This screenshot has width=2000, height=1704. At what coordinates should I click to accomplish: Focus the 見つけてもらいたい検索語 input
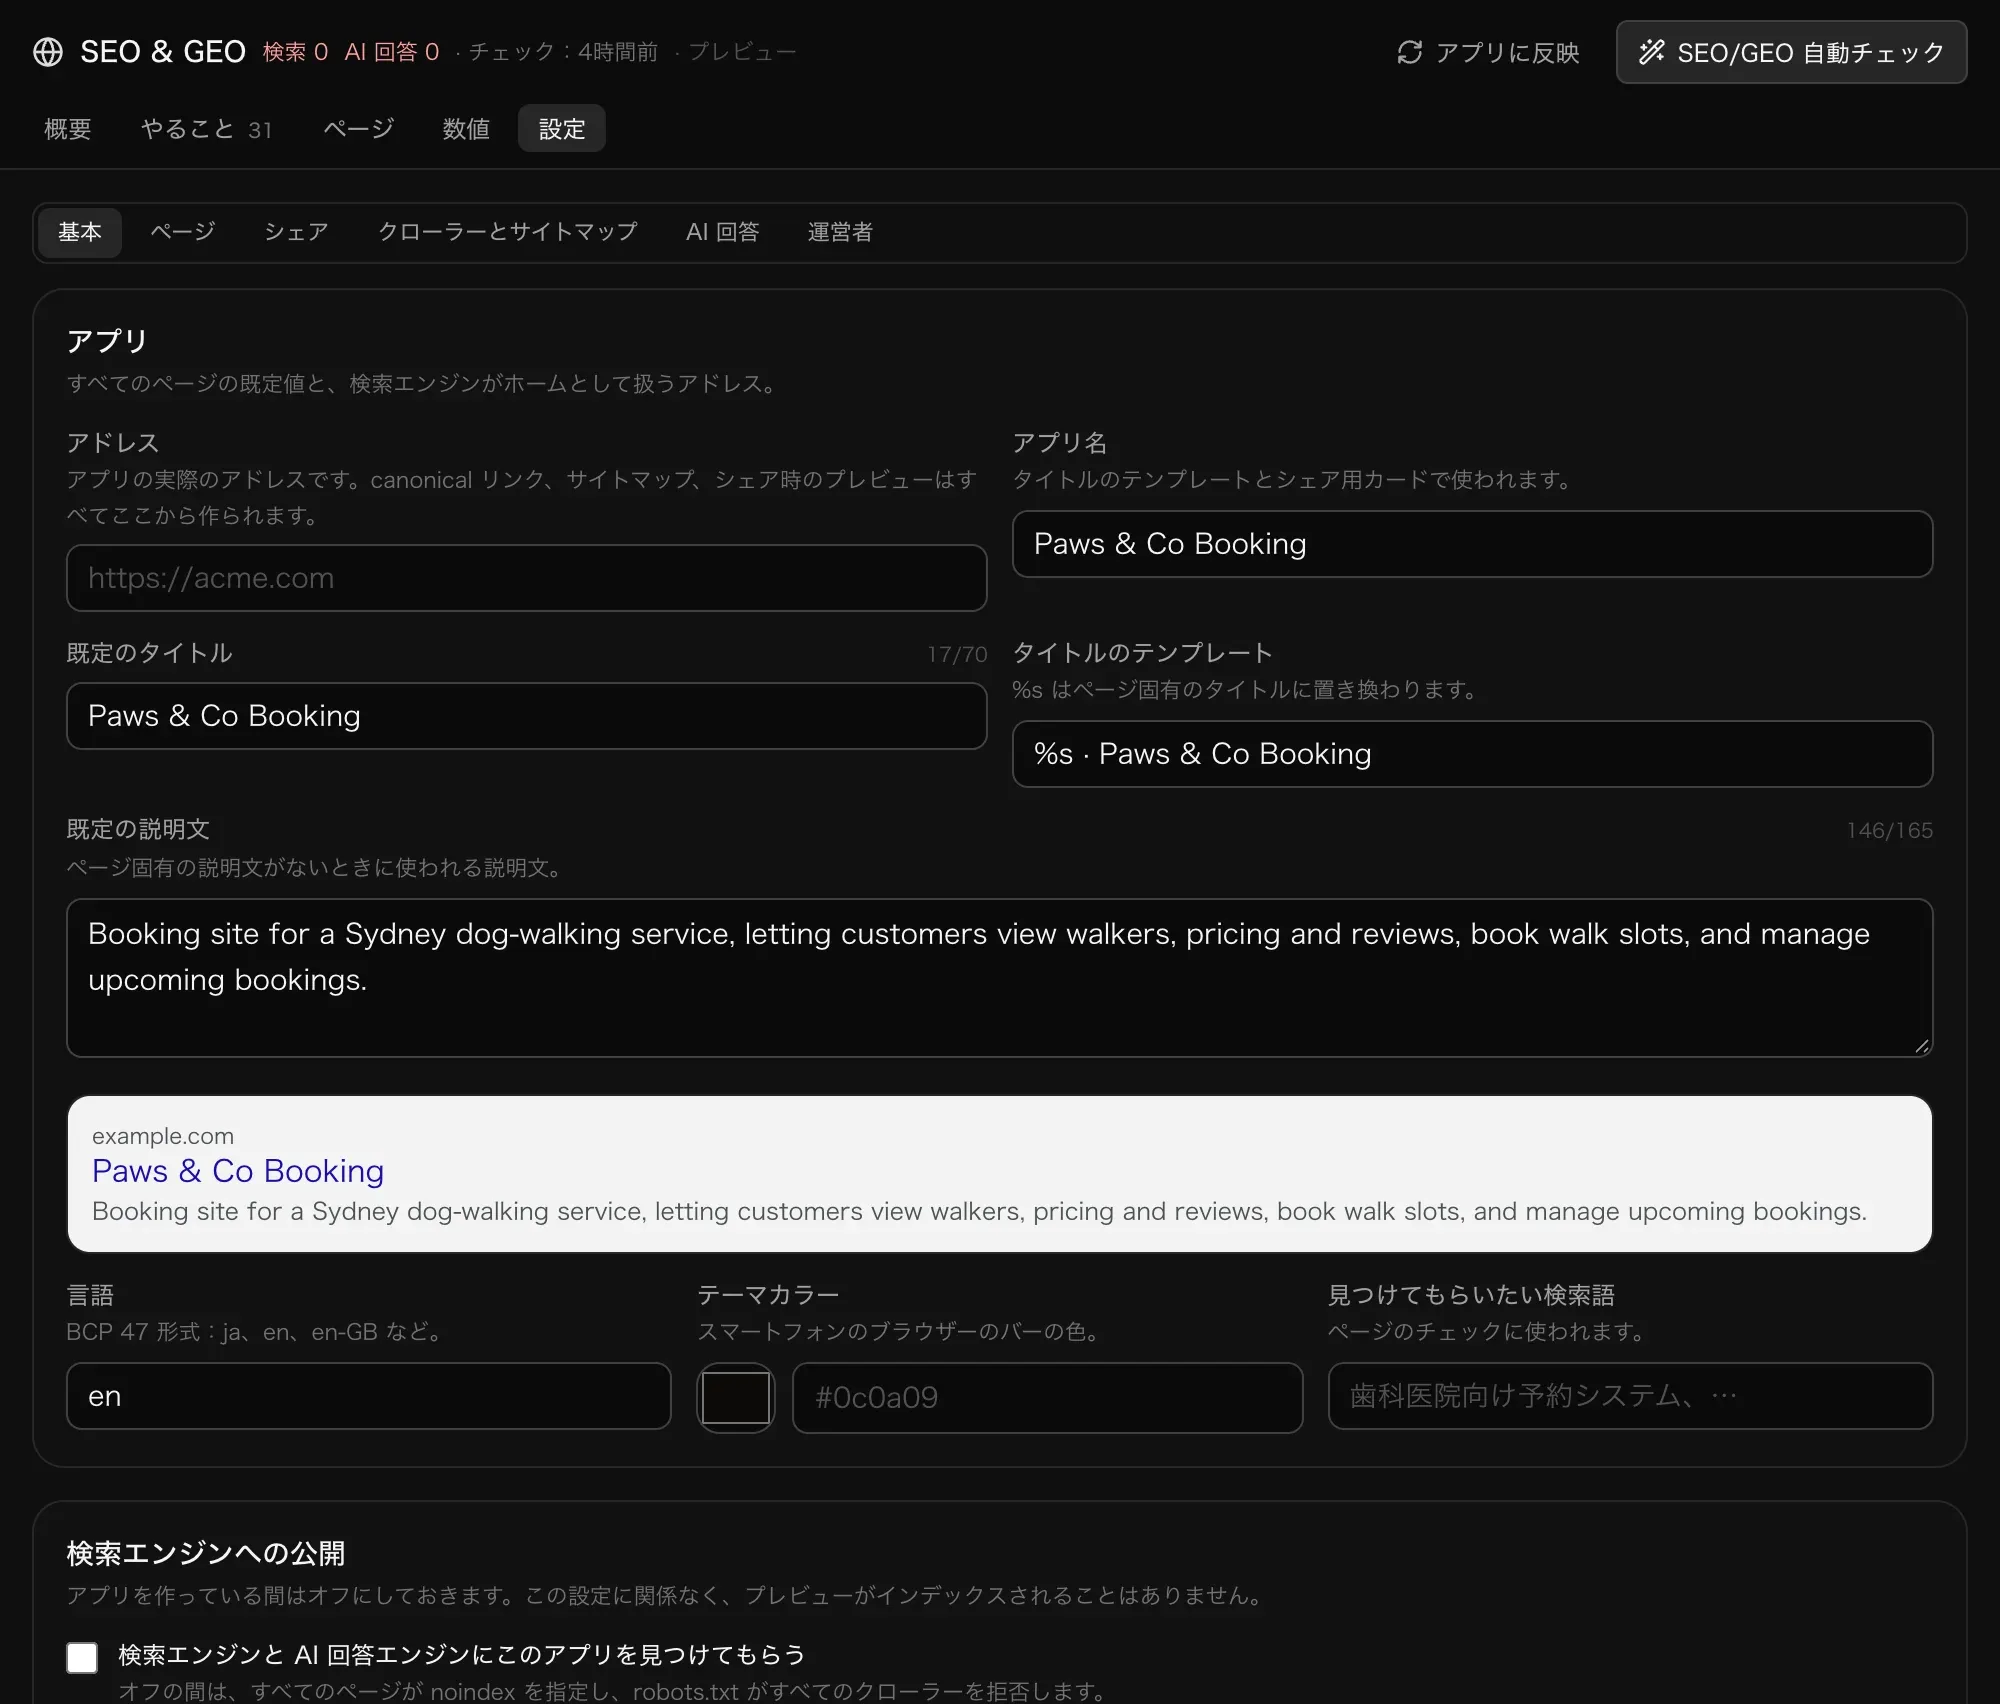pyautogui.click(x=1630, y=1396)
